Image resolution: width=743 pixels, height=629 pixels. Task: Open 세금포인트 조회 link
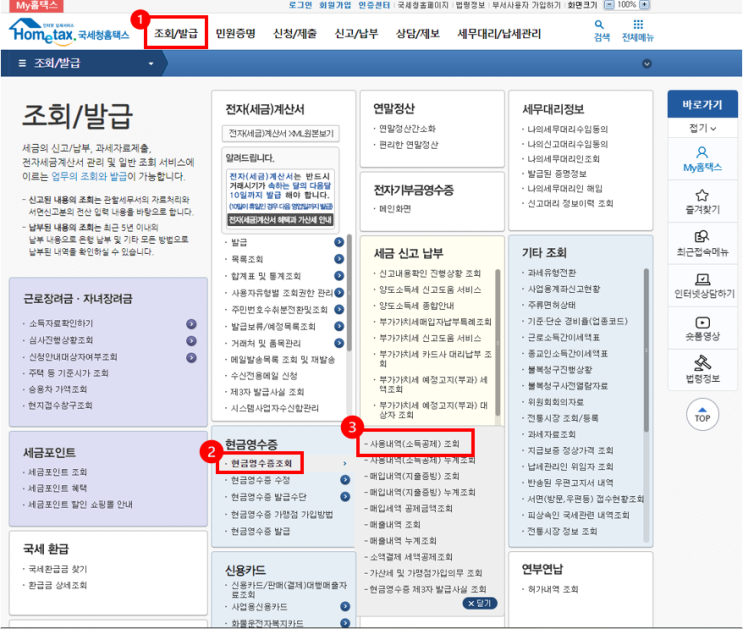coord(57,472)
